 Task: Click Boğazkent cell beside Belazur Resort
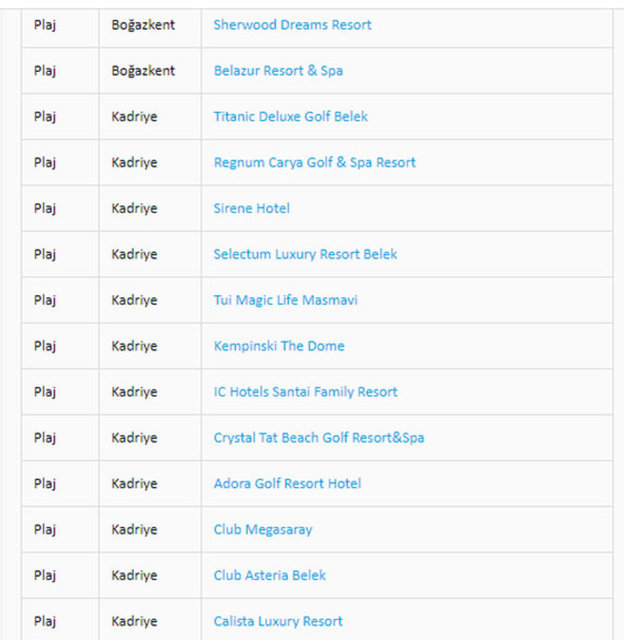tap(143, 71)
